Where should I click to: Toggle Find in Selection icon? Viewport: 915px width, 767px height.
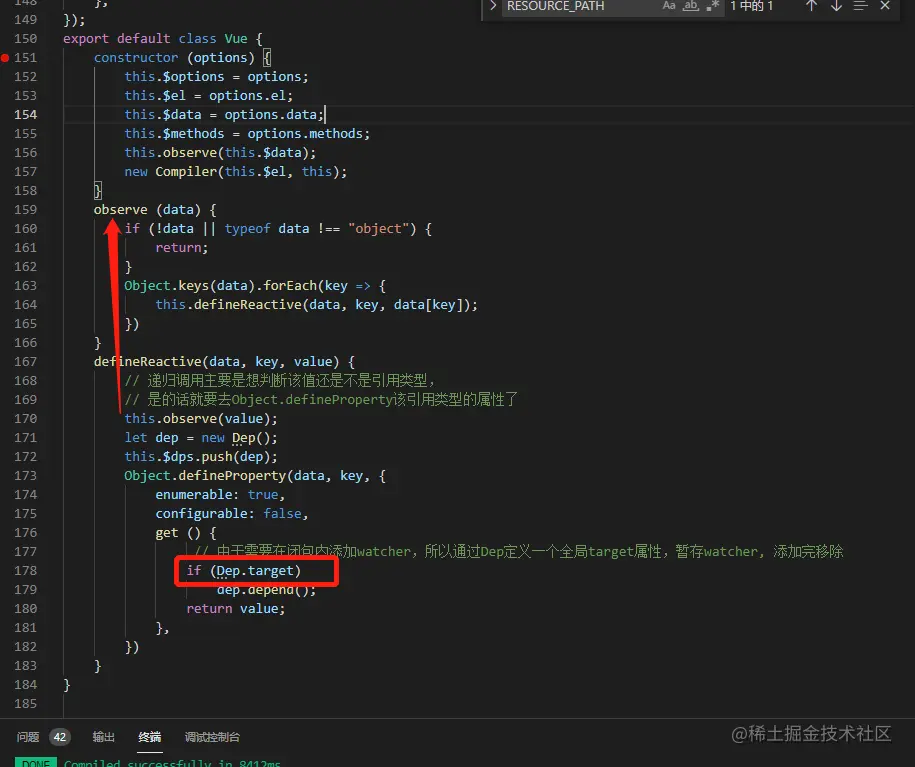click(x=861, y=6)
